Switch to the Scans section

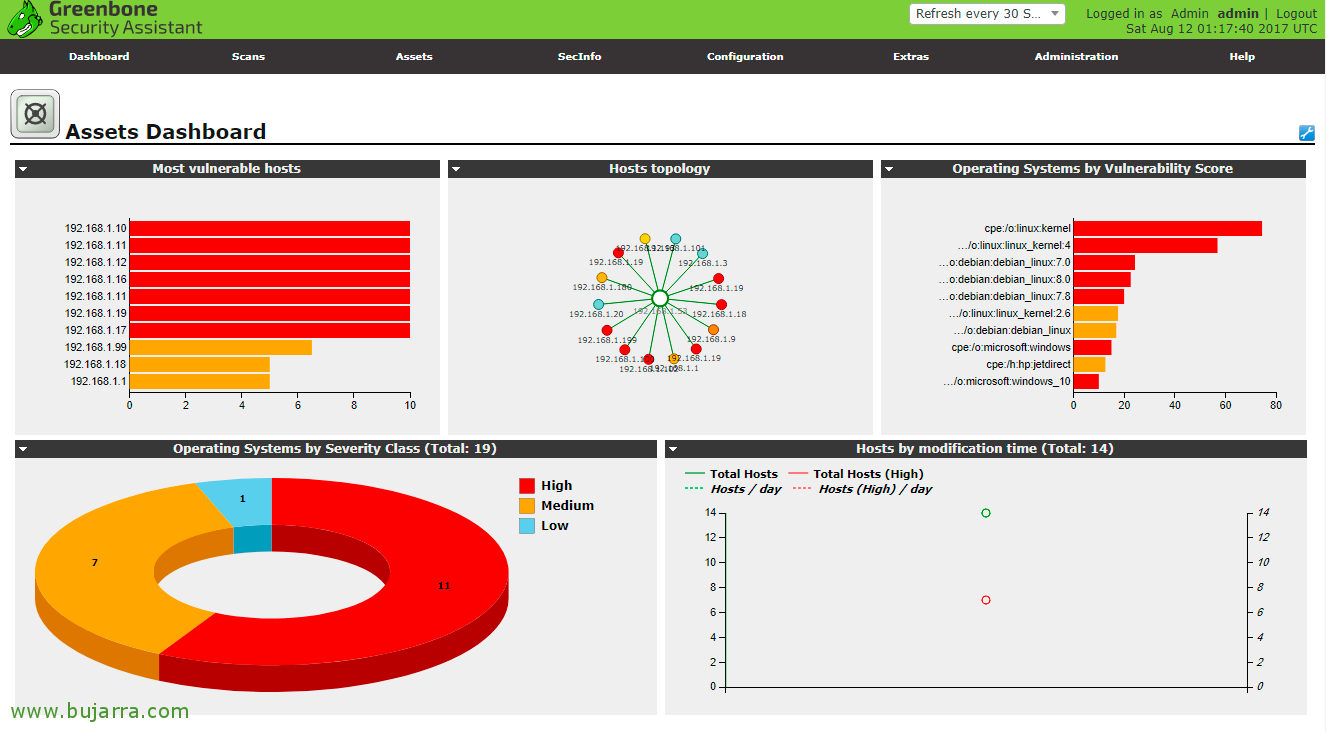(x=248, y=57)
